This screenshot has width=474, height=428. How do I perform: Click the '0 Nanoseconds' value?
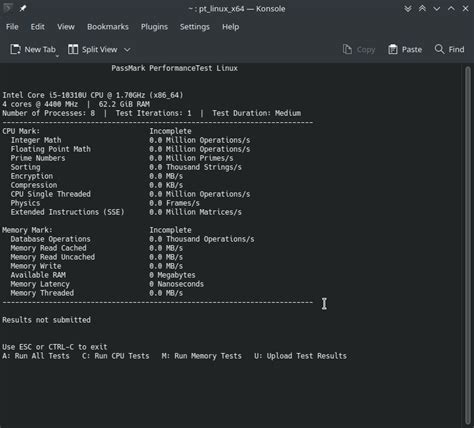coord(177,284)
